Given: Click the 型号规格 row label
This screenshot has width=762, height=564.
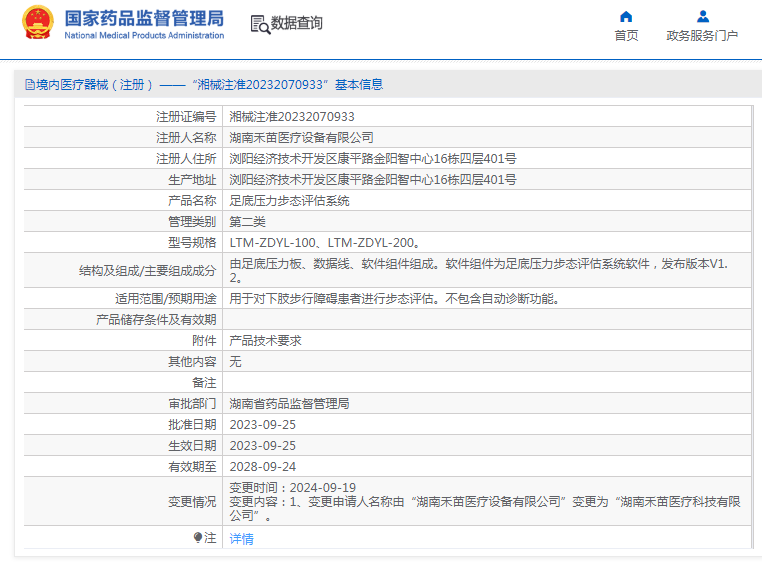Looking at the screenshot, I should (x=192, y=242).
